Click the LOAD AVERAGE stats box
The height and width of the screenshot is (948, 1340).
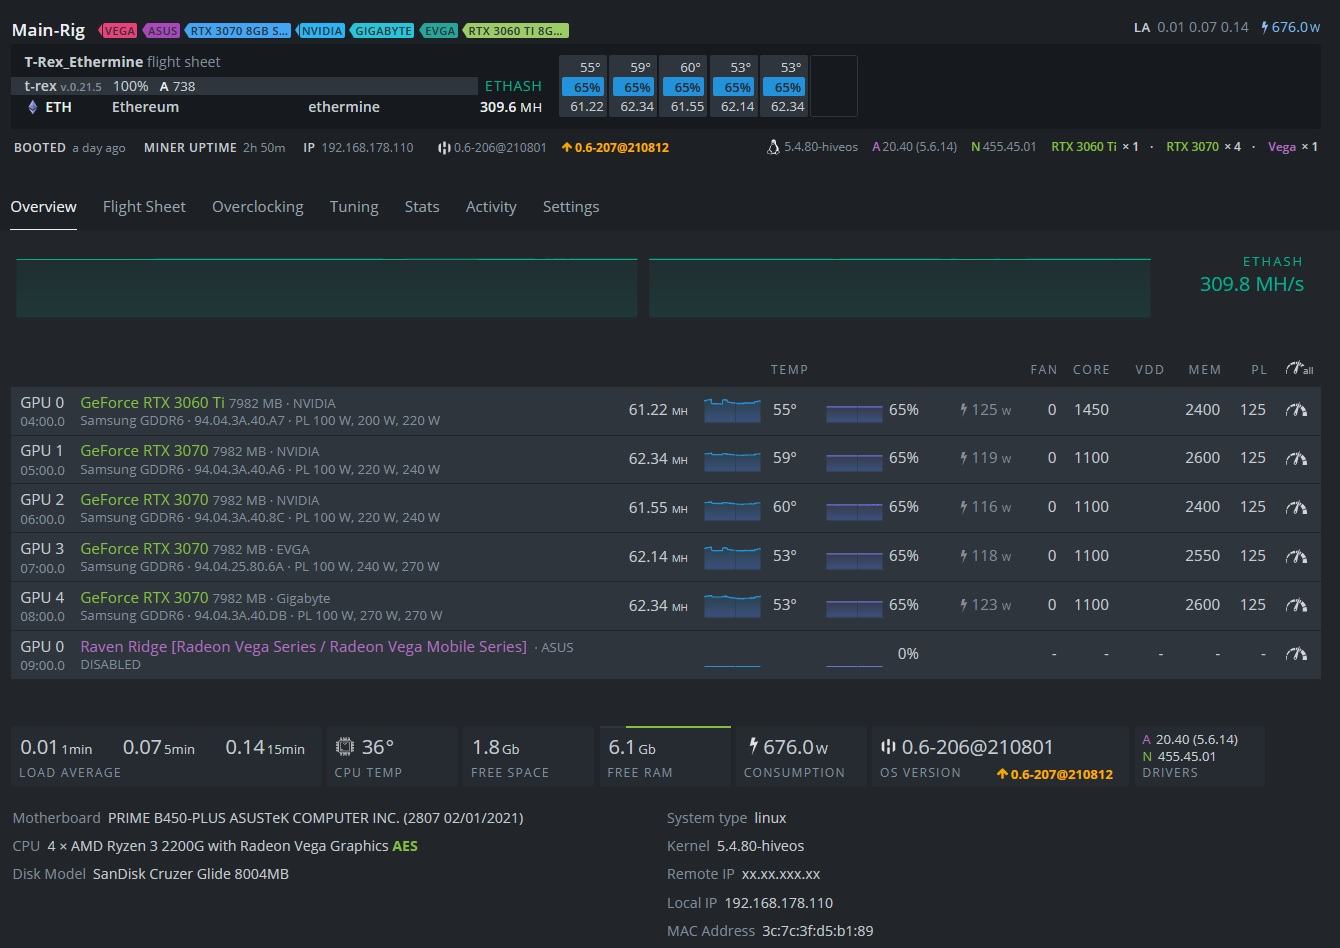(166, 757)
